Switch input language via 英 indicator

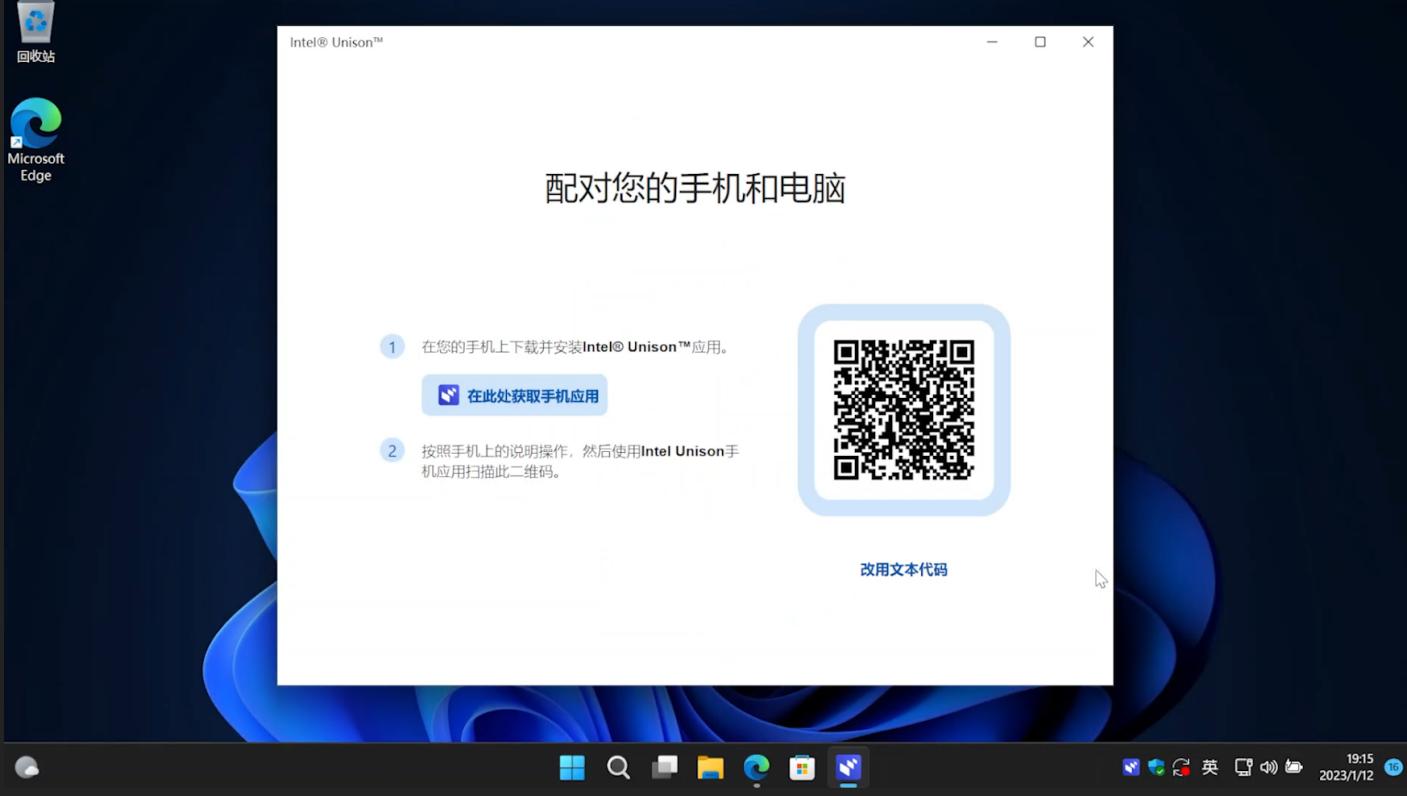(1210, 767)
